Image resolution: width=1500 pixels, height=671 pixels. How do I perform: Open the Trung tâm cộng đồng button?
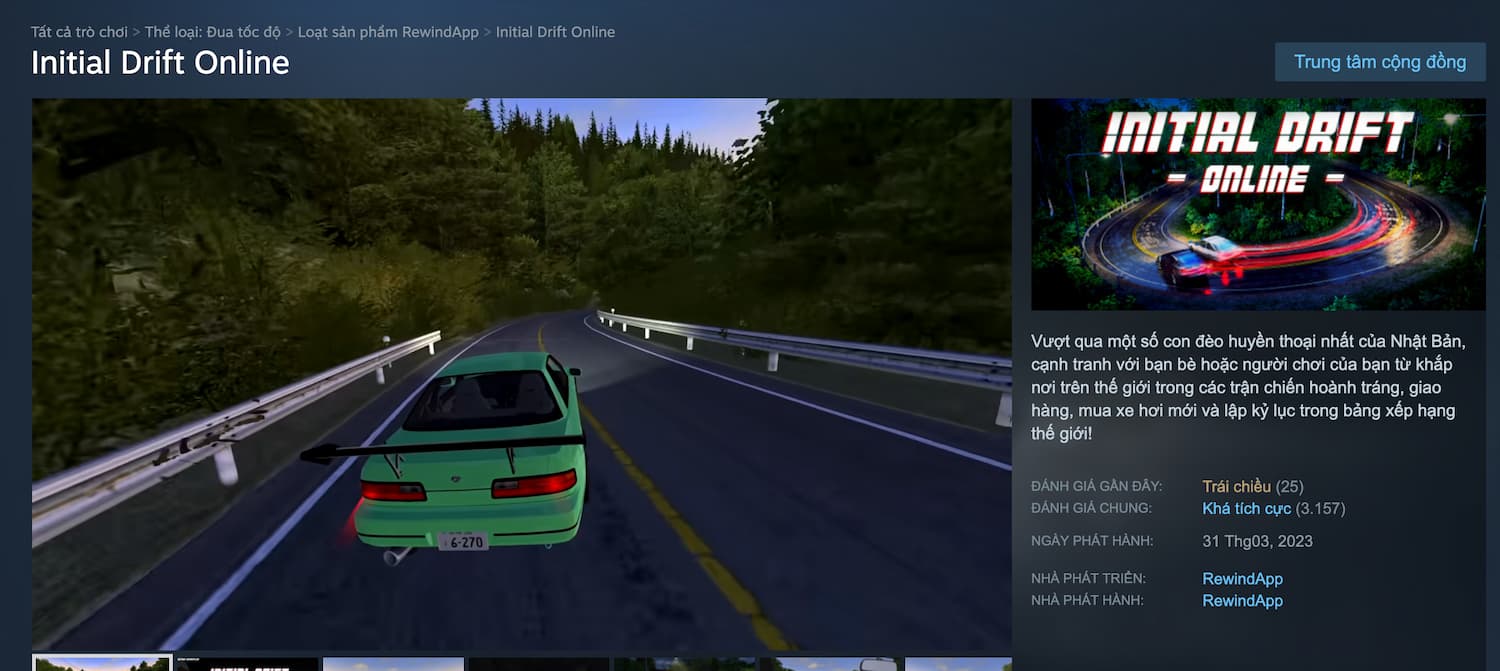coord(1380,62)
